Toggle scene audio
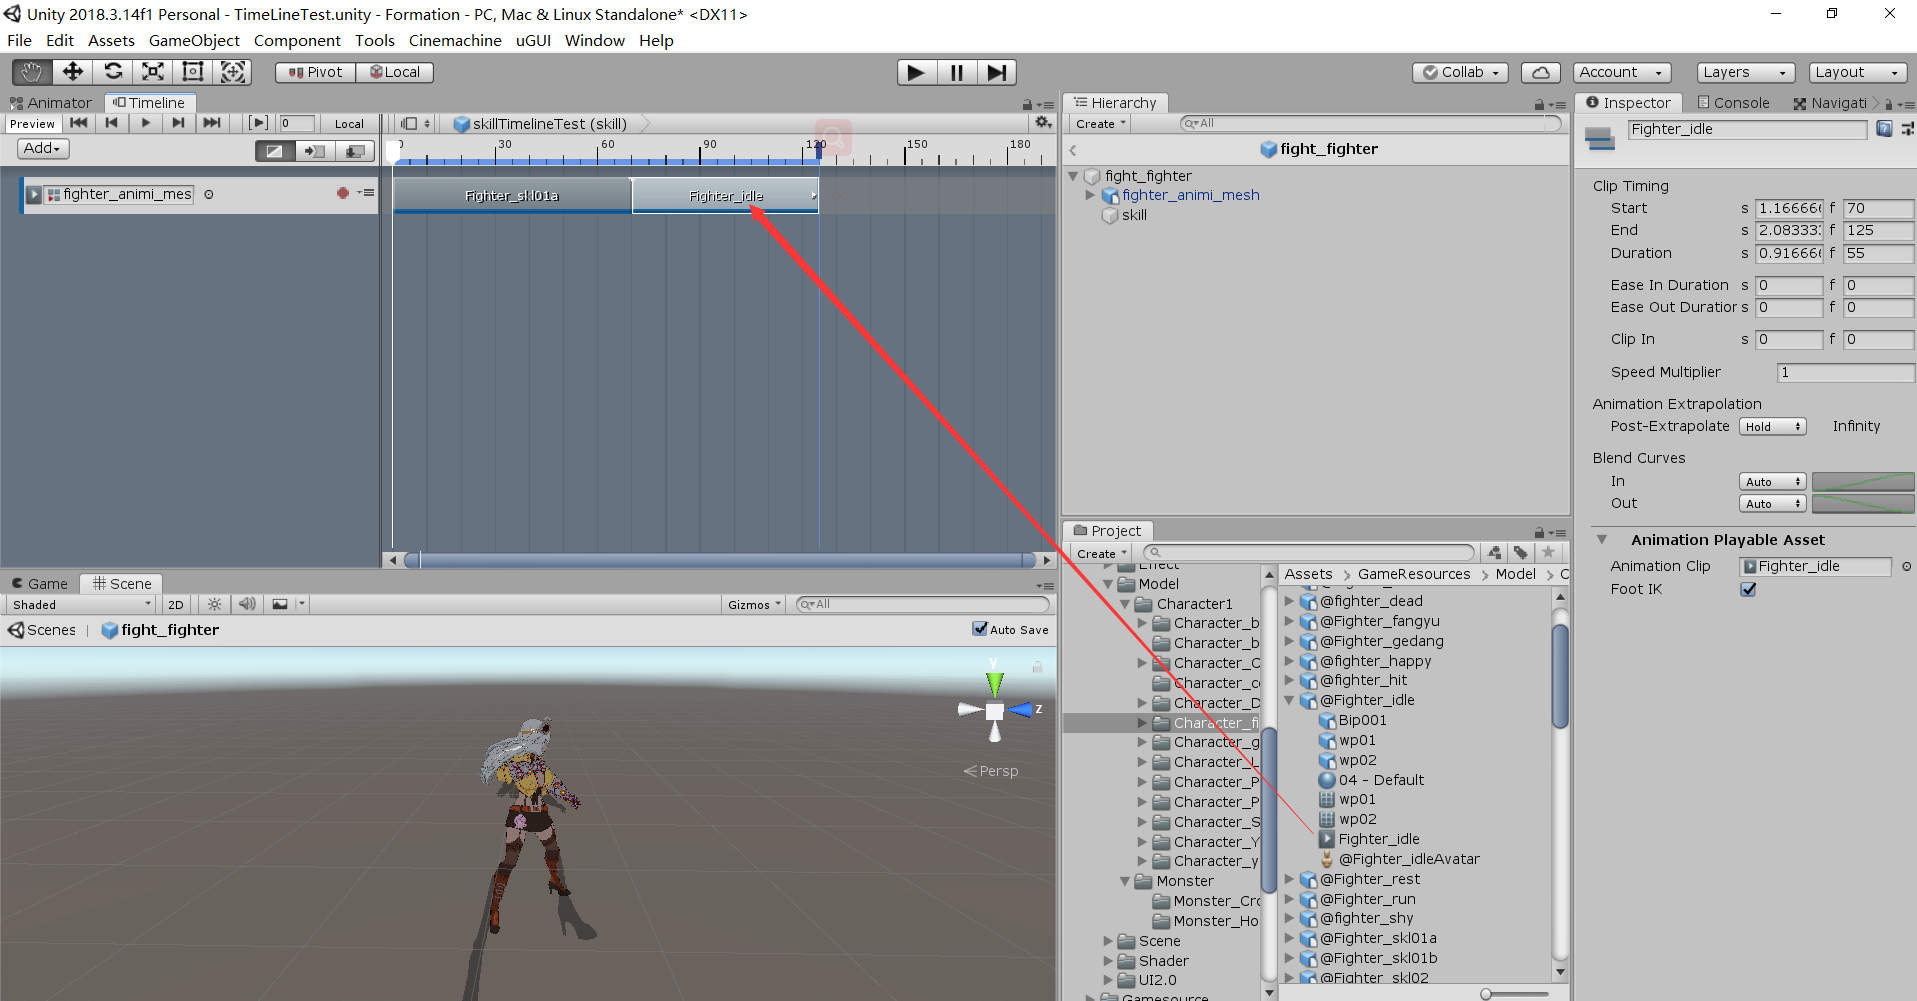1917x1001 pixels. (x=247, y=604)
